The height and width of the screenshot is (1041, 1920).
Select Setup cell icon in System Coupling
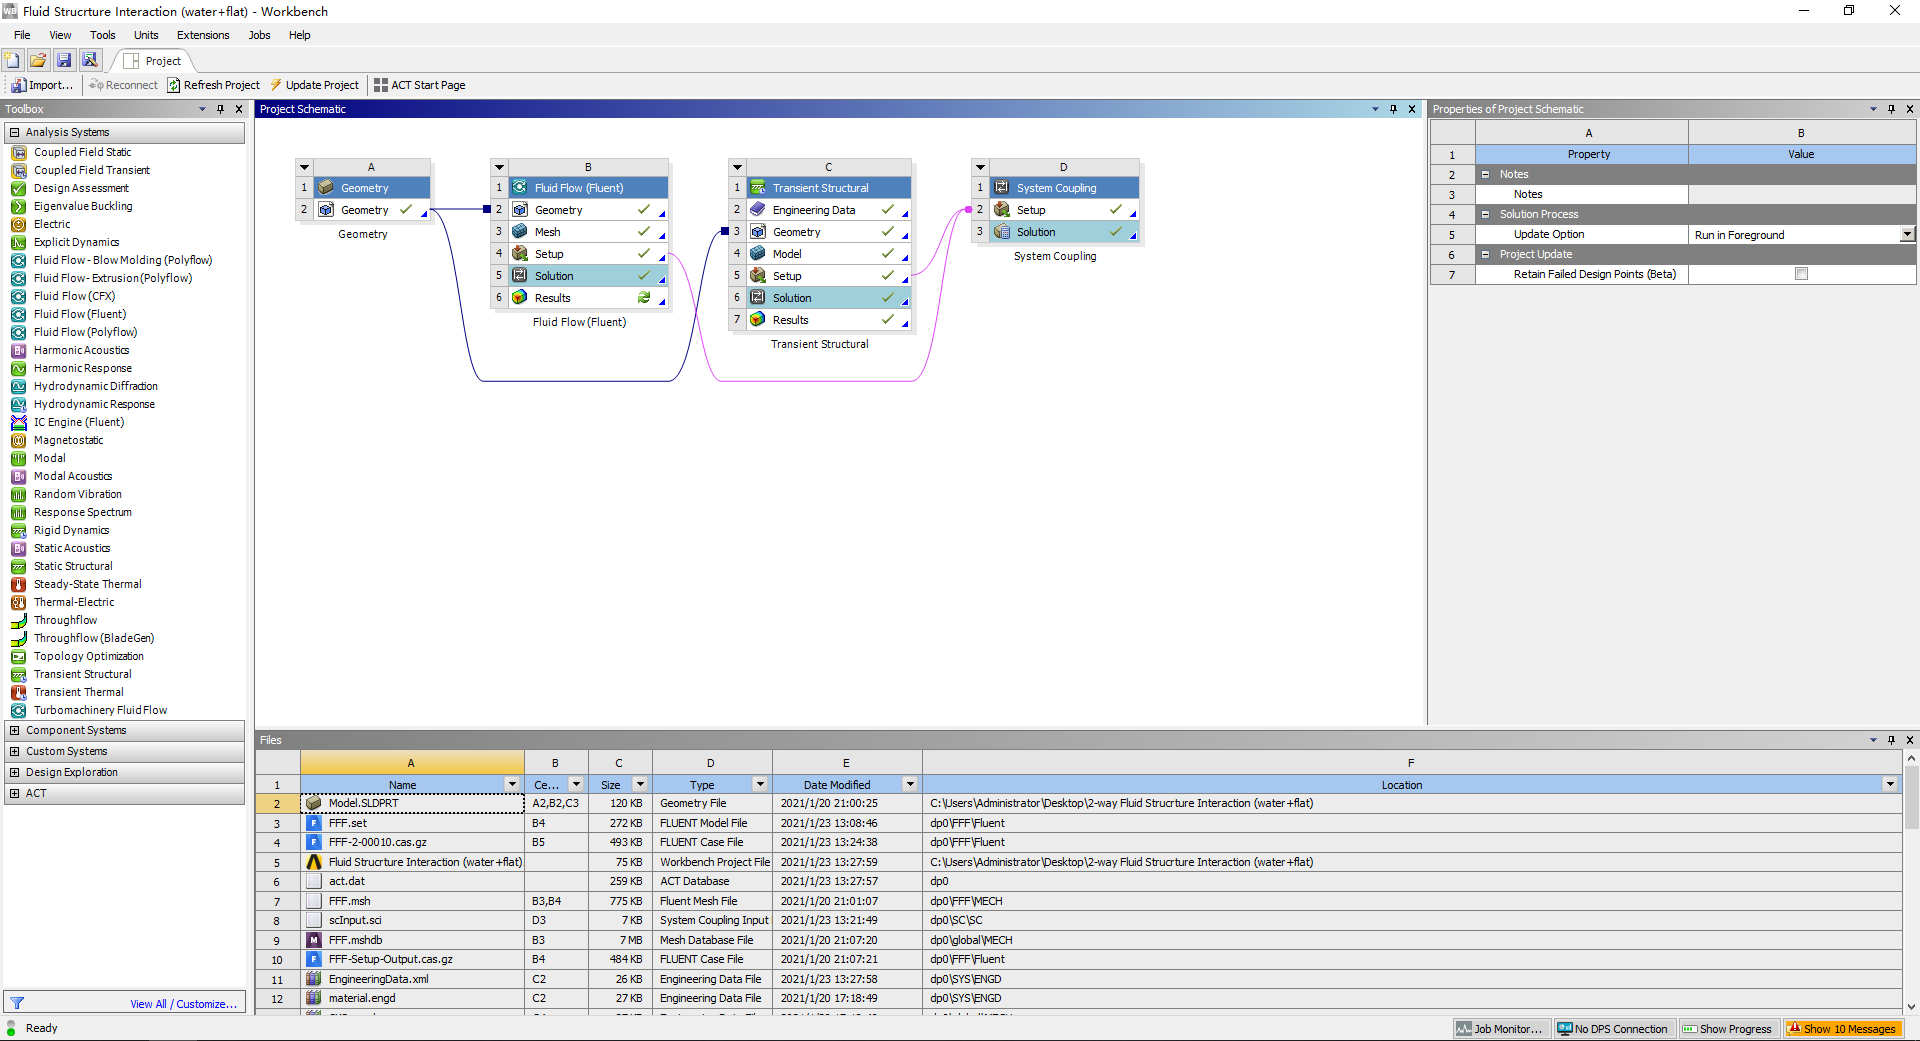(x=1002, y=210)
